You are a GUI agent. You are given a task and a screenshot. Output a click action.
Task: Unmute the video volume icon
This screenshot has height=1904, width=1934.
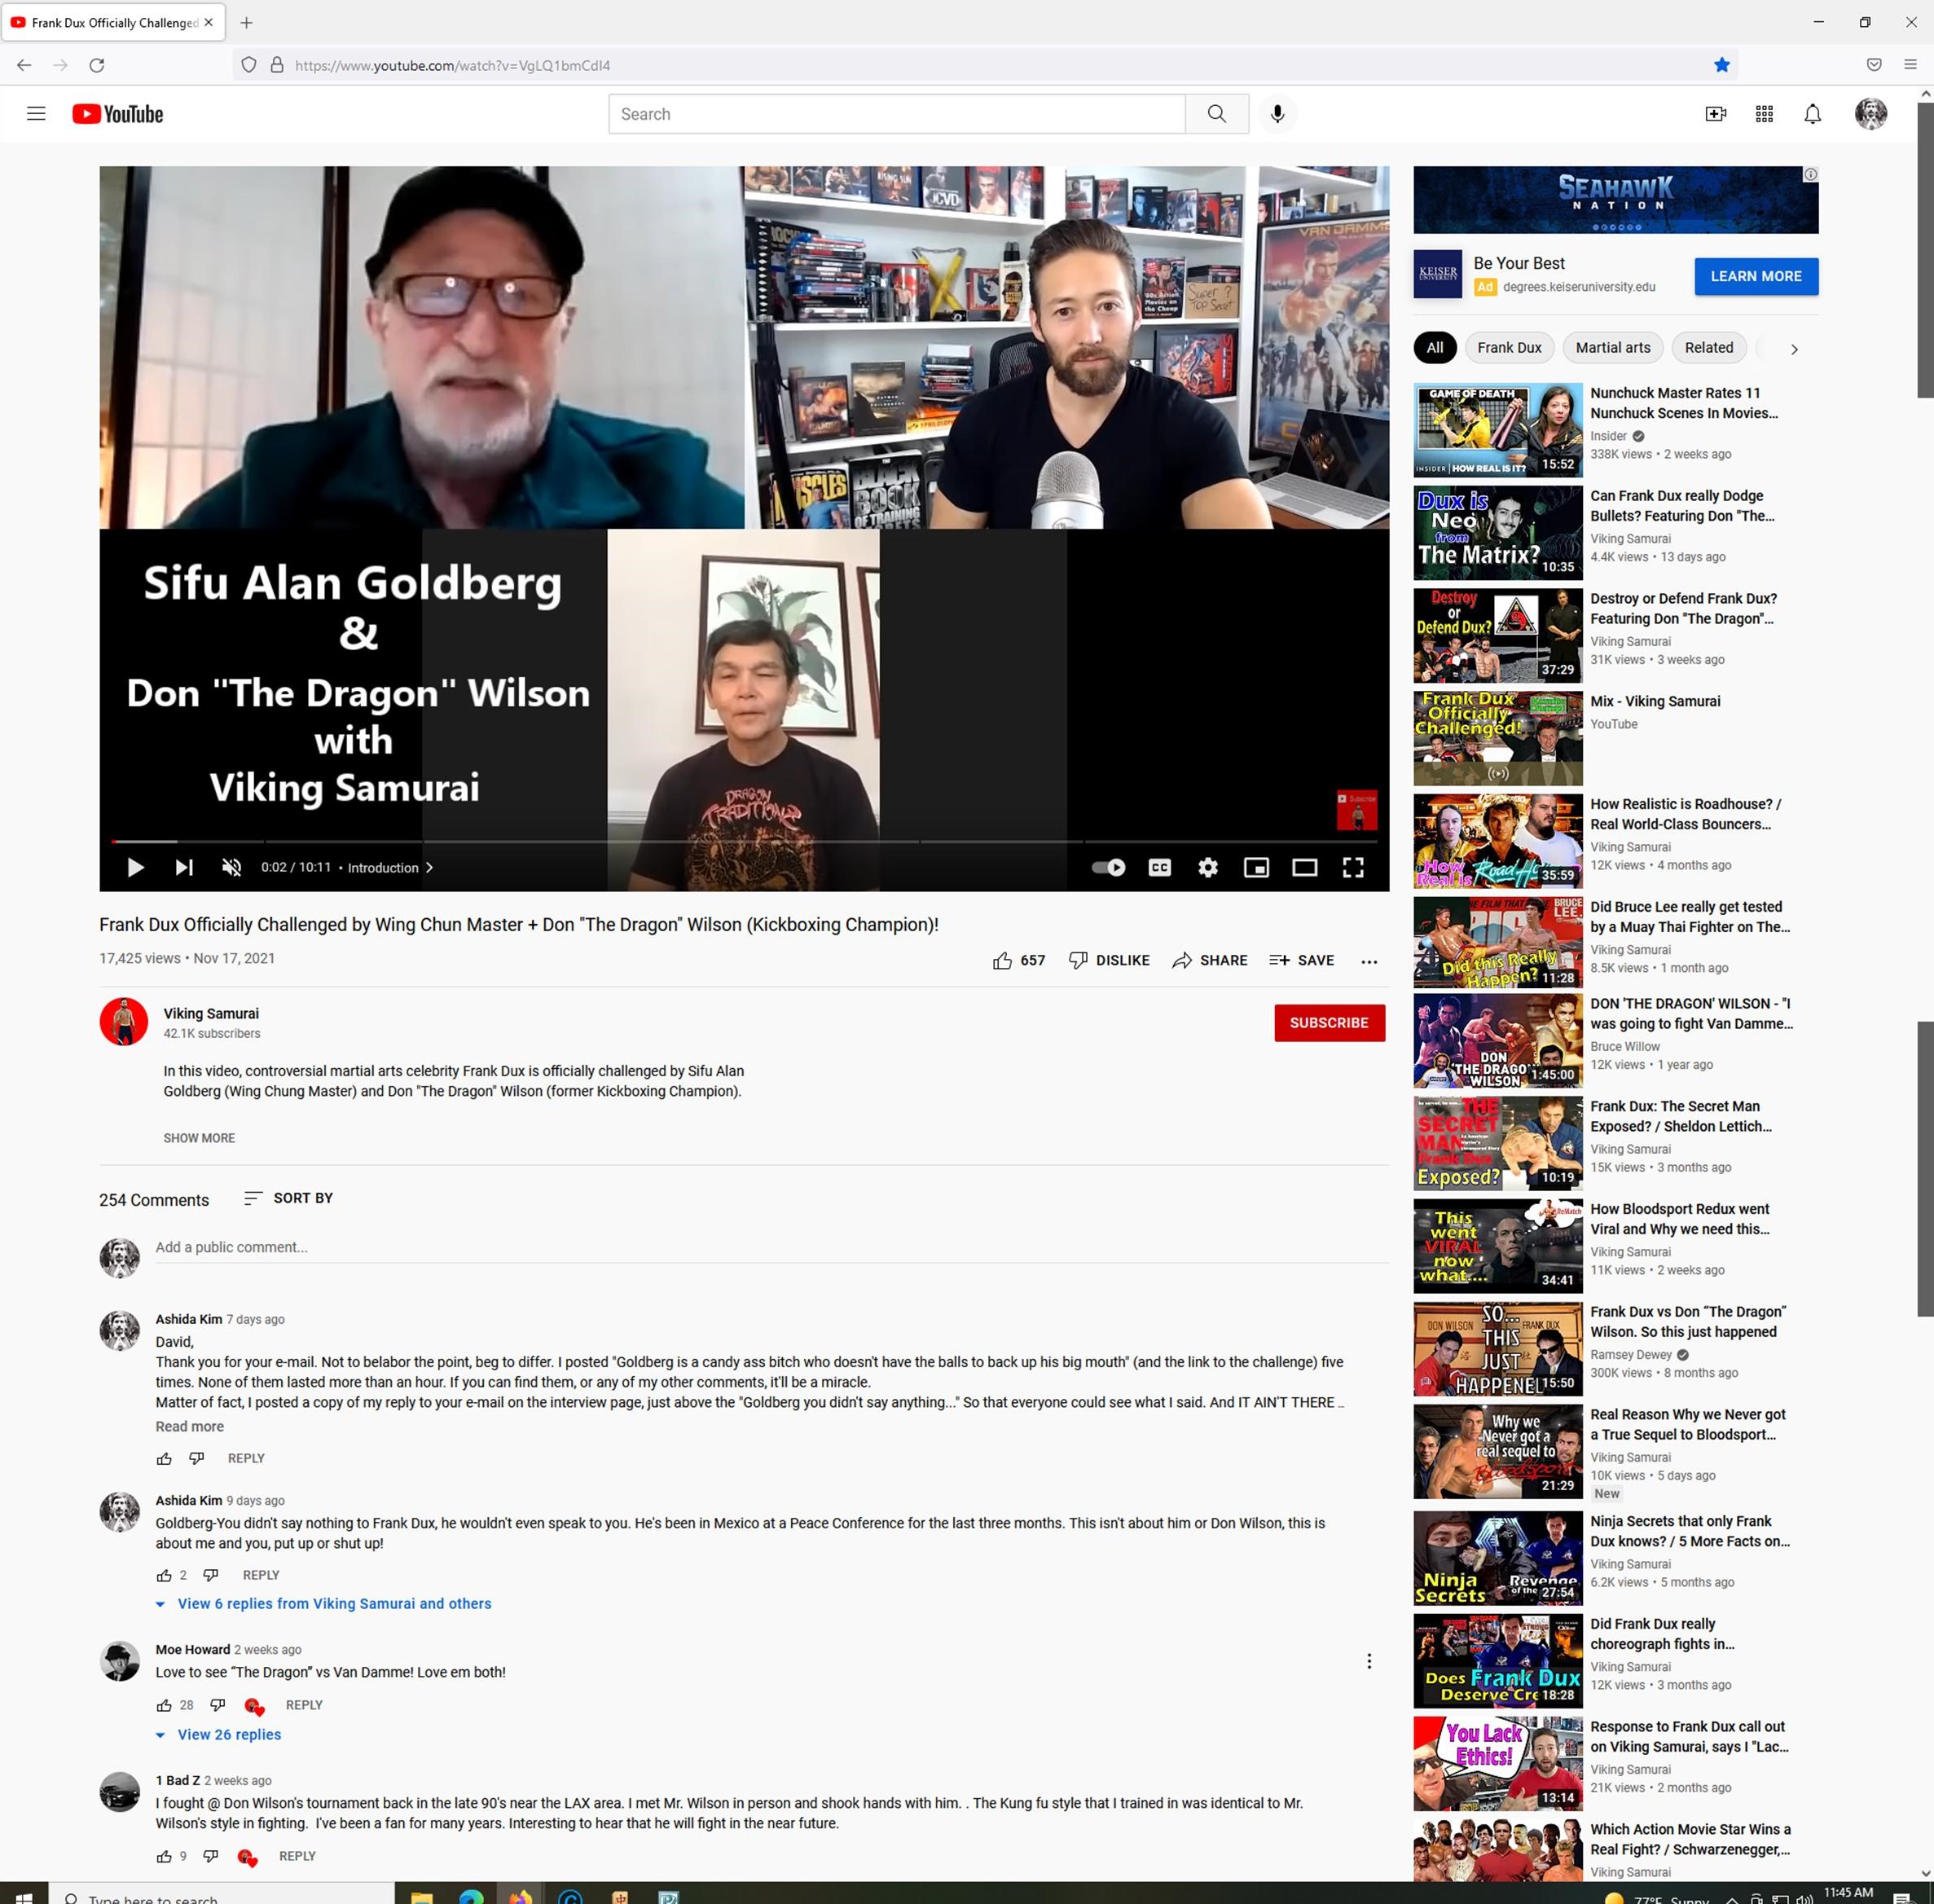coord(232,867)
